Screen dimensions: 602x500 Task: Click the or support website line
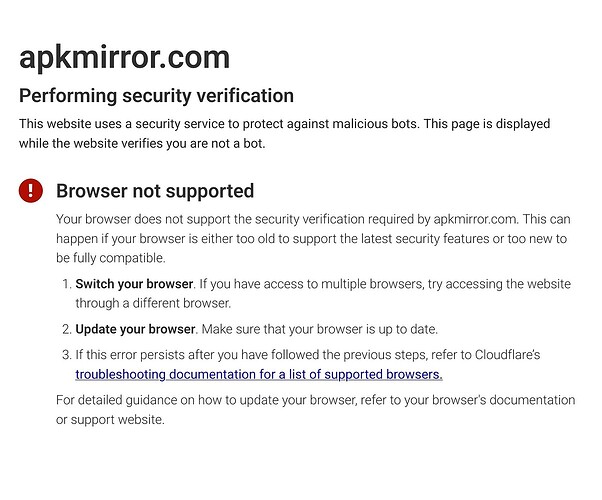tap(110, 420)
